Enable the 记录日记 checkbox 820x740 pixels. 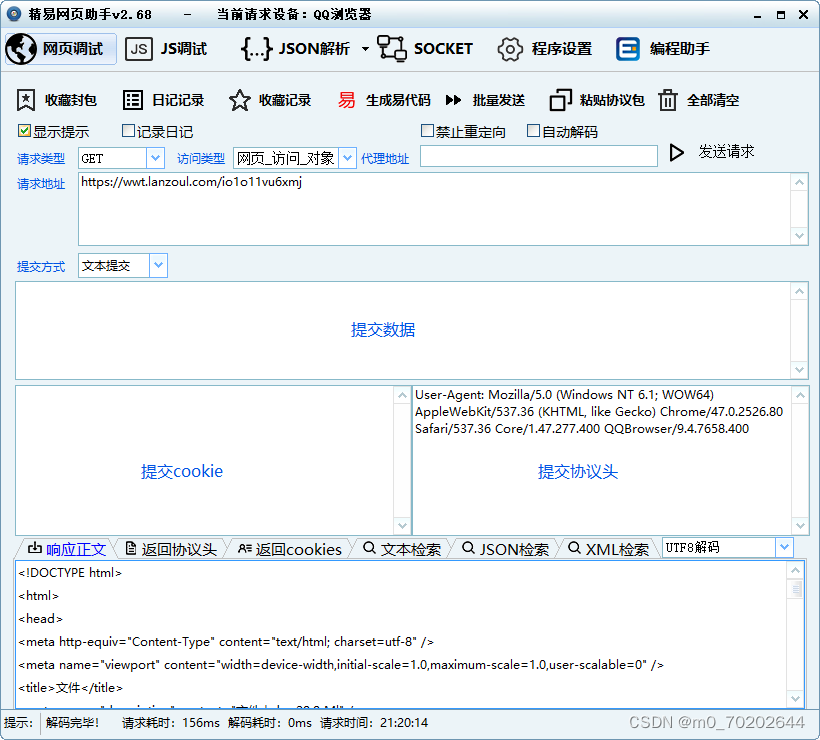128,131
